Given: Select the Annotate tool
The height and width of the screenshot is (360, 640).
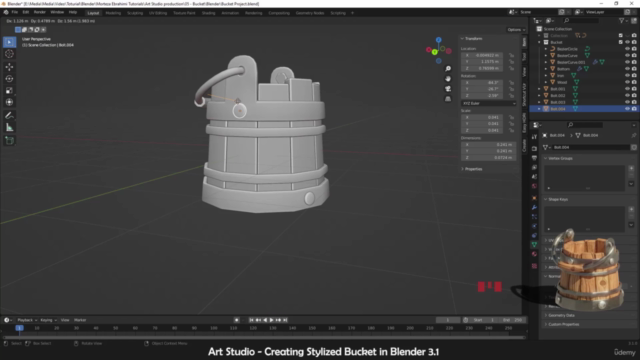Looking at the screenshot, I should pyautogui.click(x=9, y=116).
